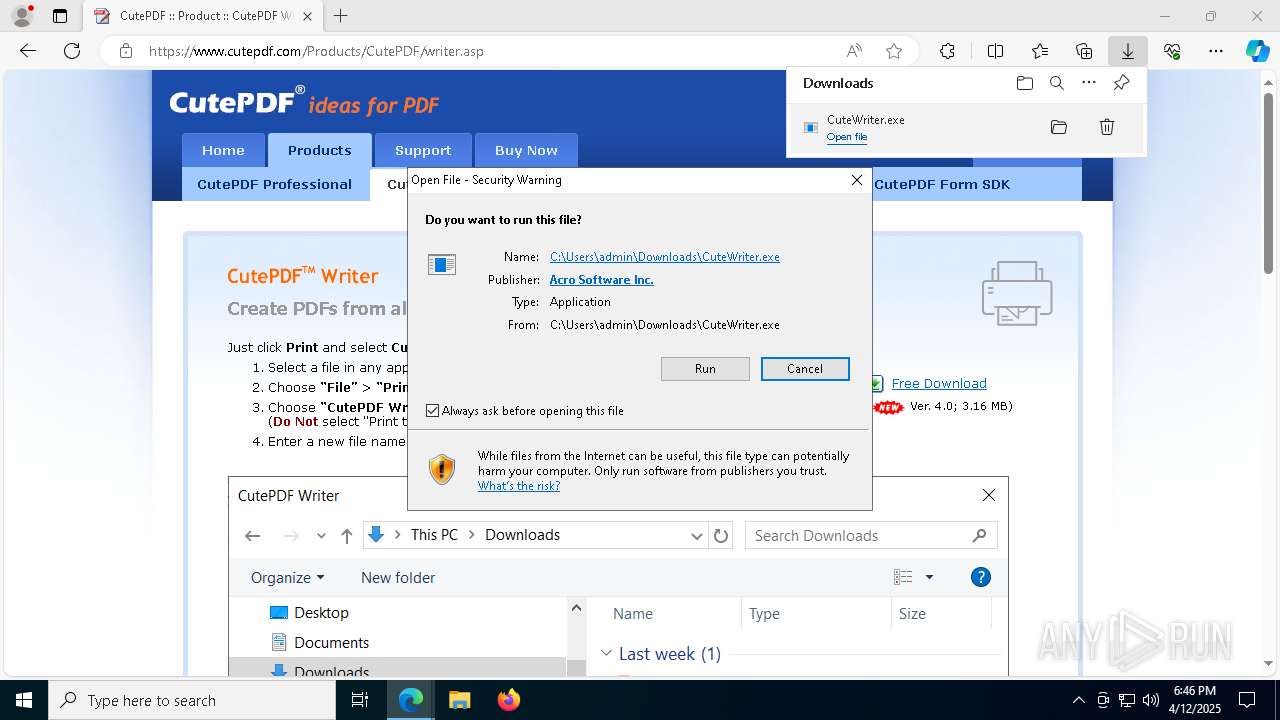The width and height of the screenshot is (1280, 720).
Task: Click the Free Download link
Action: (939, 383)
